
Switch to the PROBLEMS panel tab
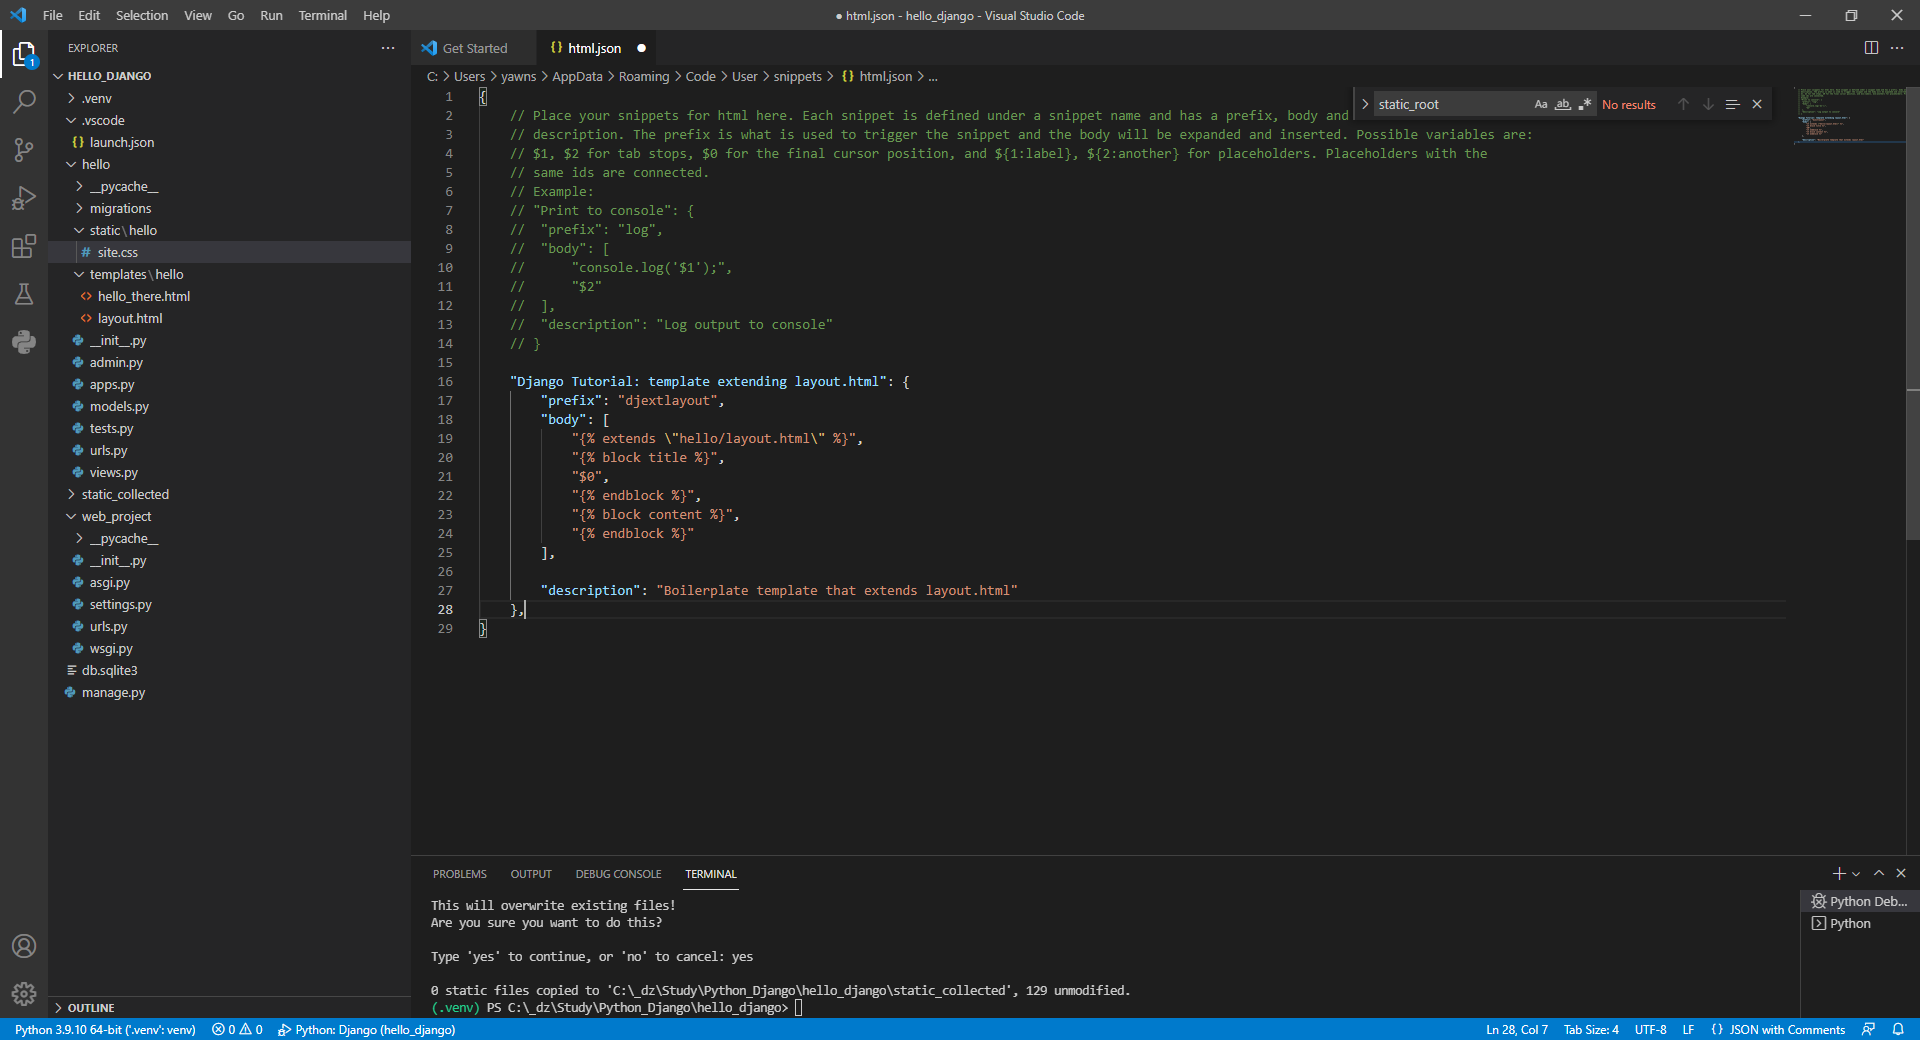click(x=459, y=874)
